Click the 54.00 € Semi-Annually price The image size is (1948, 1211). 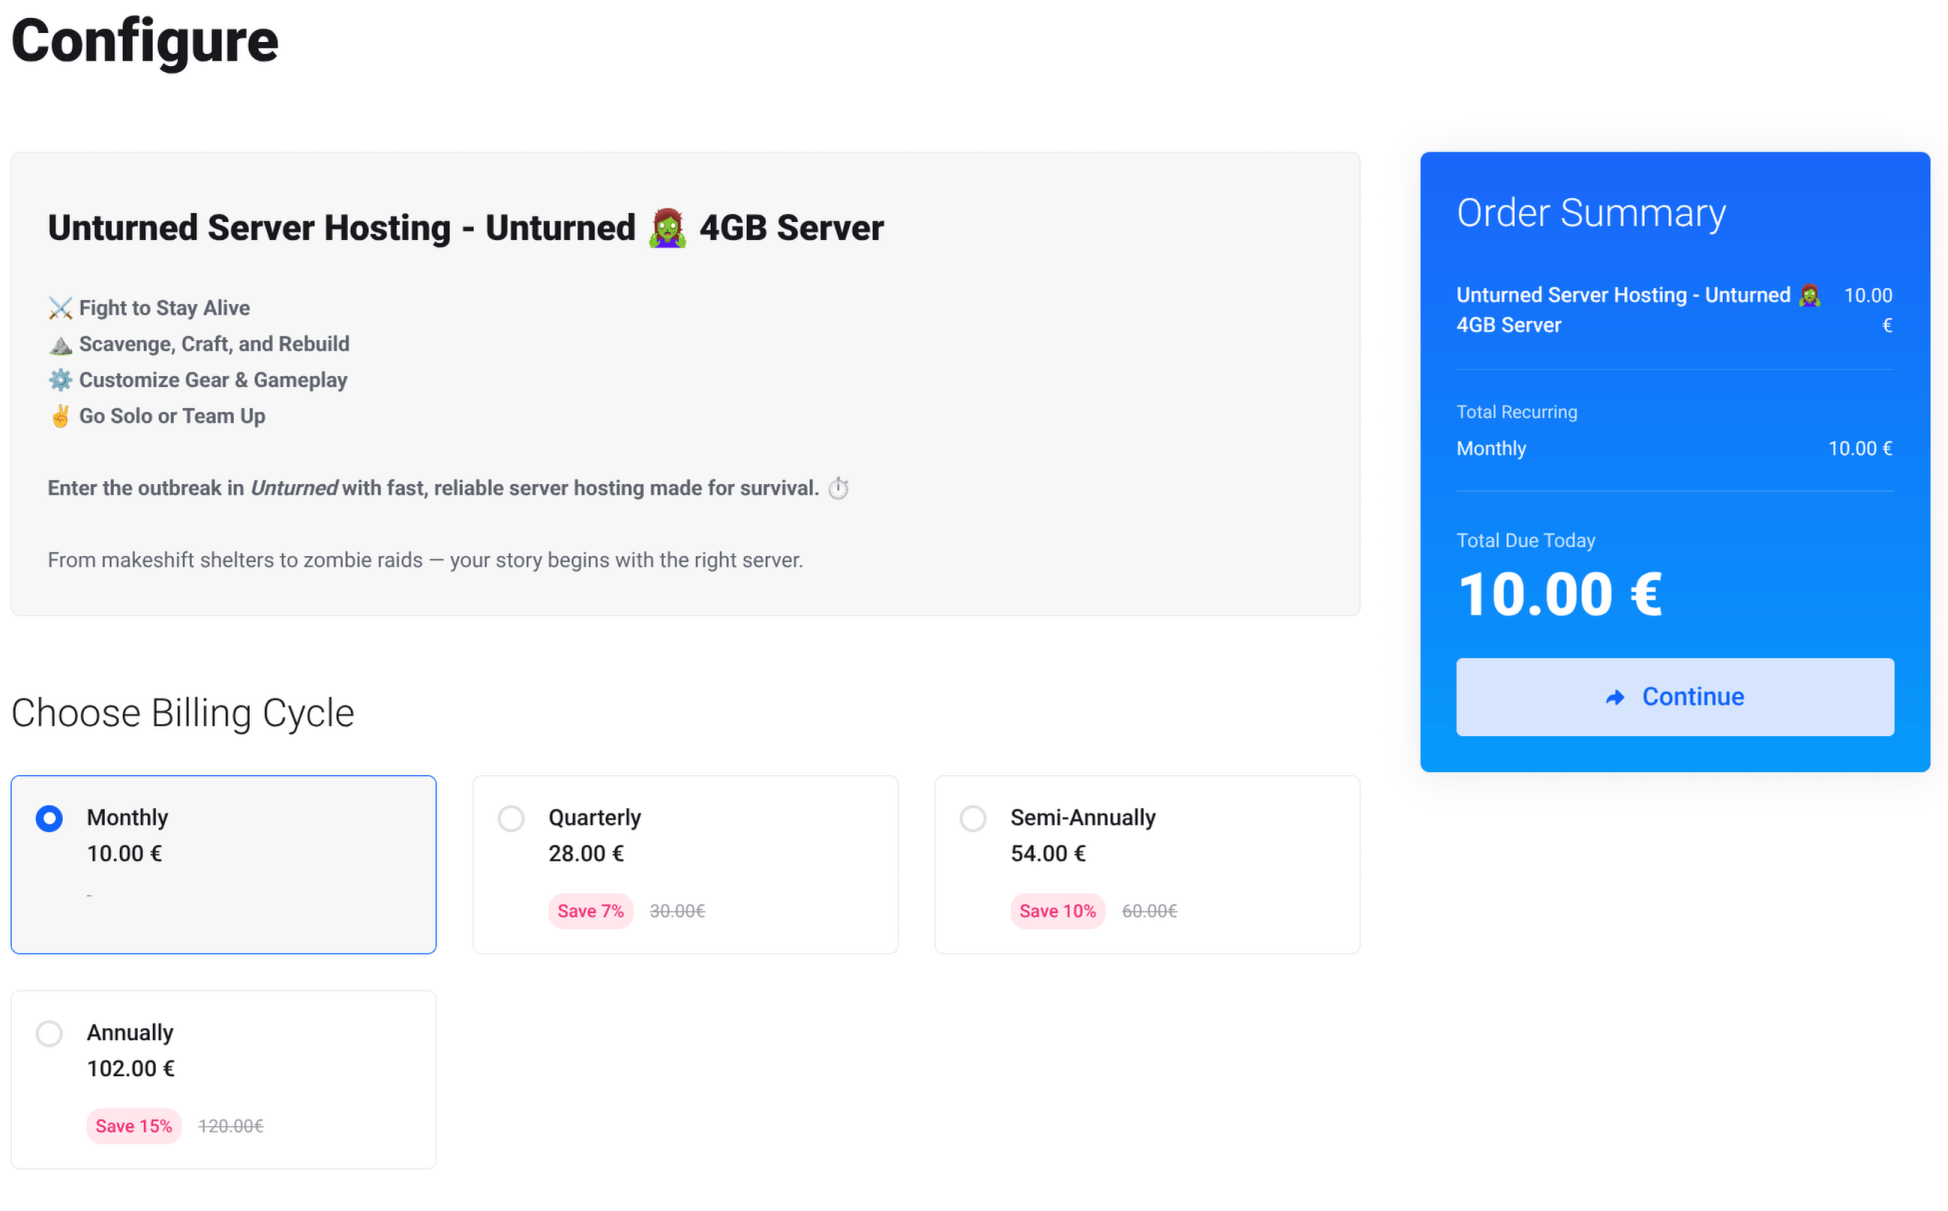[1048, 854]
